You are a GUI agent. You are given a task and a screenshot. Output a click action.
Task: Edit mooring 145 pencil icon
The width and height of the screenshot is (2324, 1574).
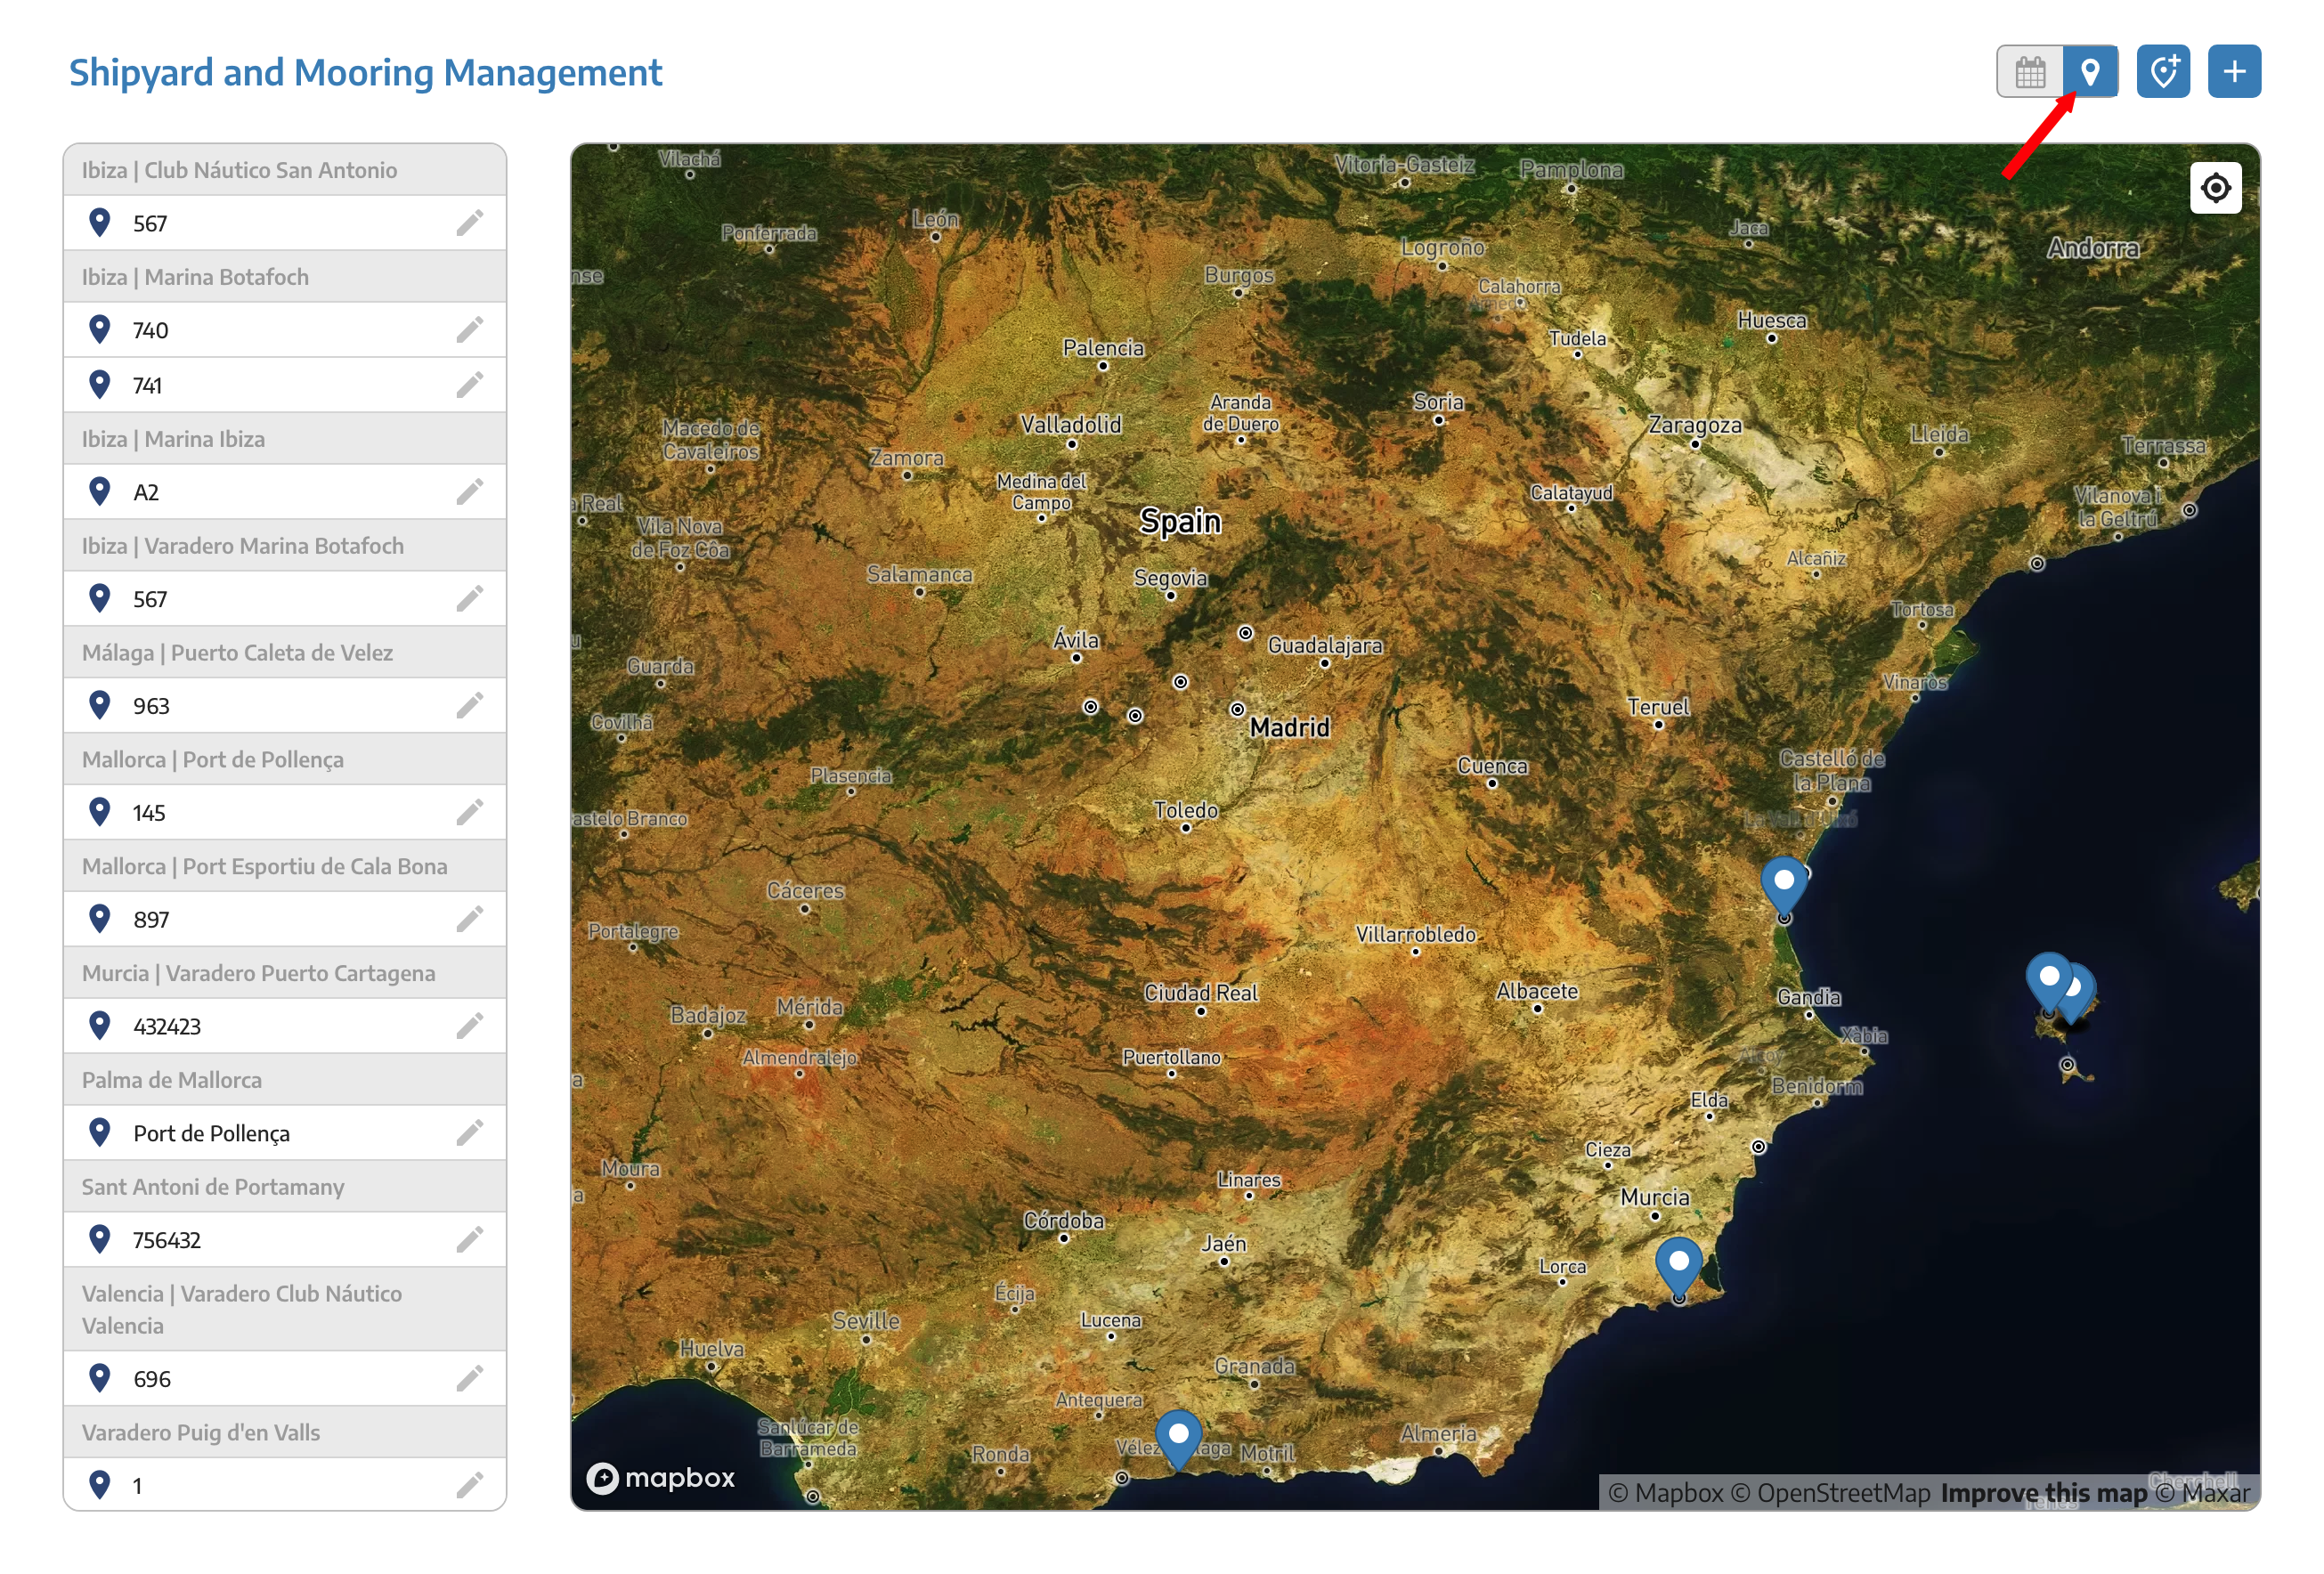[x=470, y=813]
